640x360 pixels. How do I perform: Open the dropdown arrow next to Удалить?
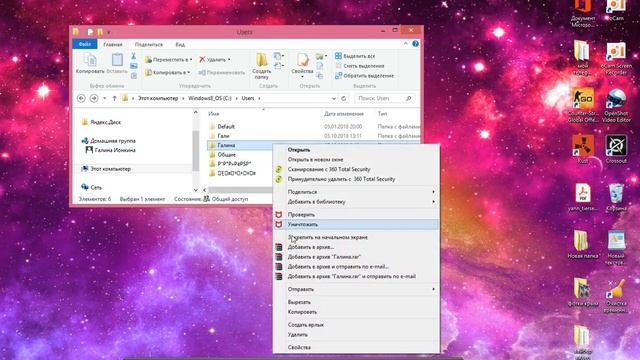click(x=229, y=60)
